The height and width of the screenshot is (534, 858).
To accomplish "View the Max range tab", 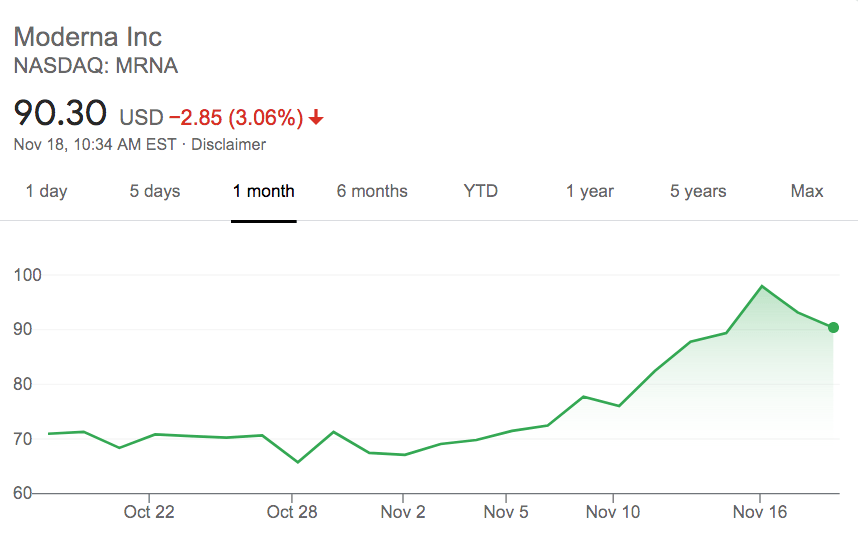I will [807, 191].
